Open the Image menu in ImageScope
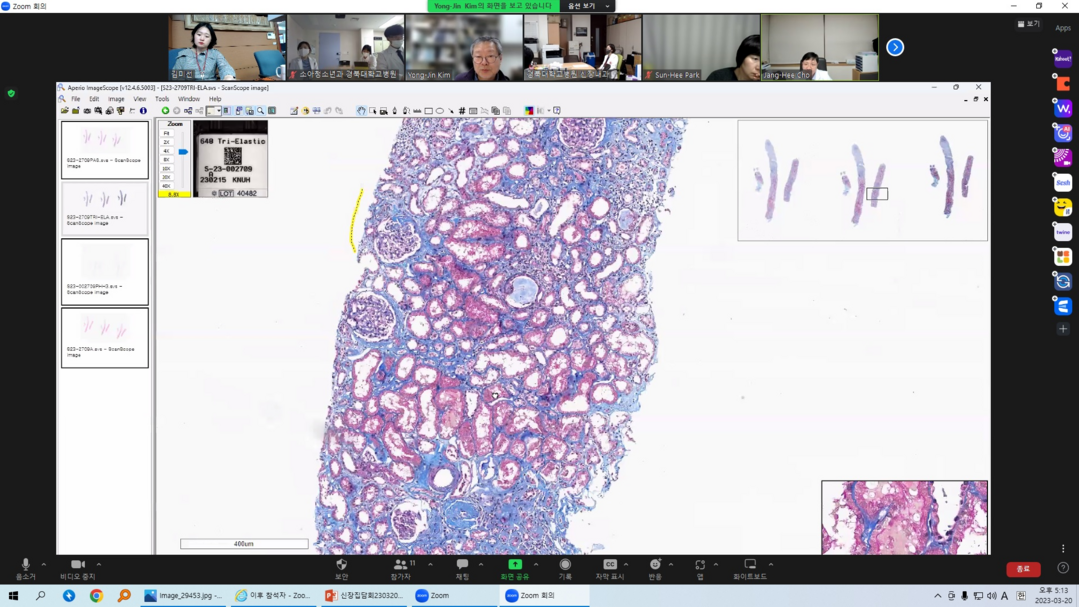Screen dimensions: 1079x607 point(116,99)
